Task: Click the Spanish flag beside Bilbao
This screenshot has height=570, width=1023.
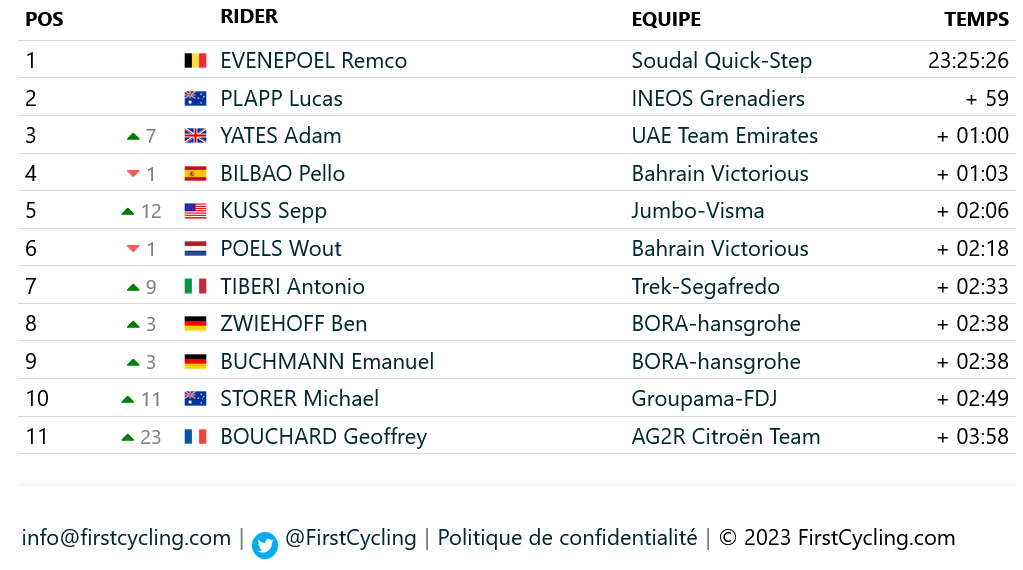Action: [x=195, y=174]
